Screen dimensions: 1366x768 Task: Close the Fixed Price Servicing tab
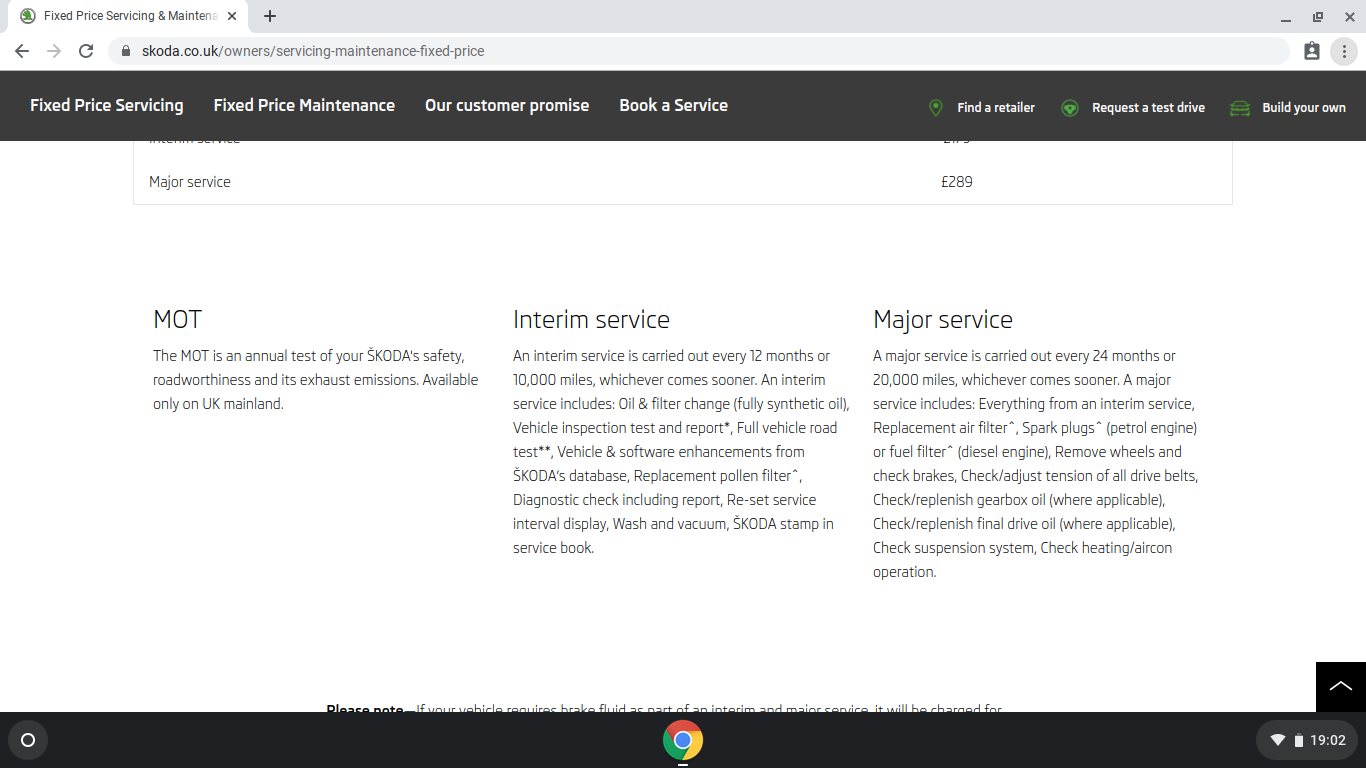[232, 16]
